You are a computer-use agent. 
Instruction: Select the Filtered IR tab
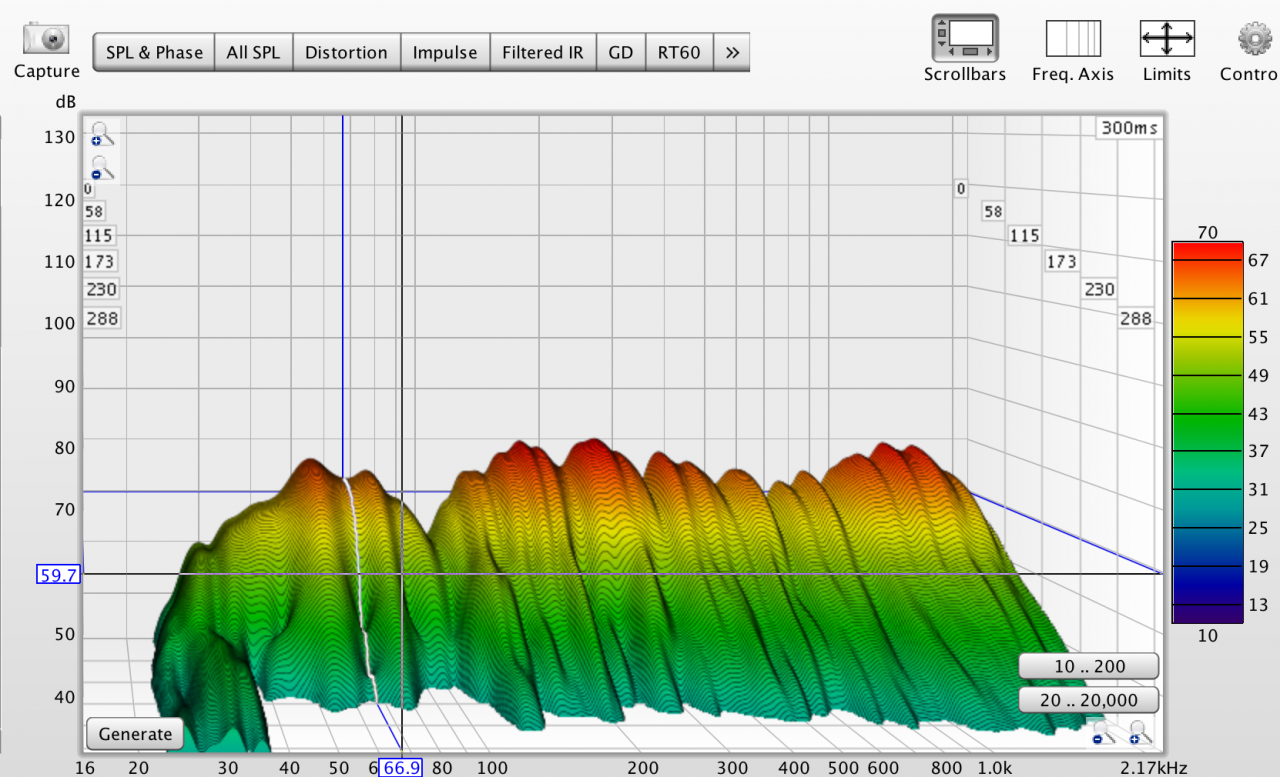542,52
